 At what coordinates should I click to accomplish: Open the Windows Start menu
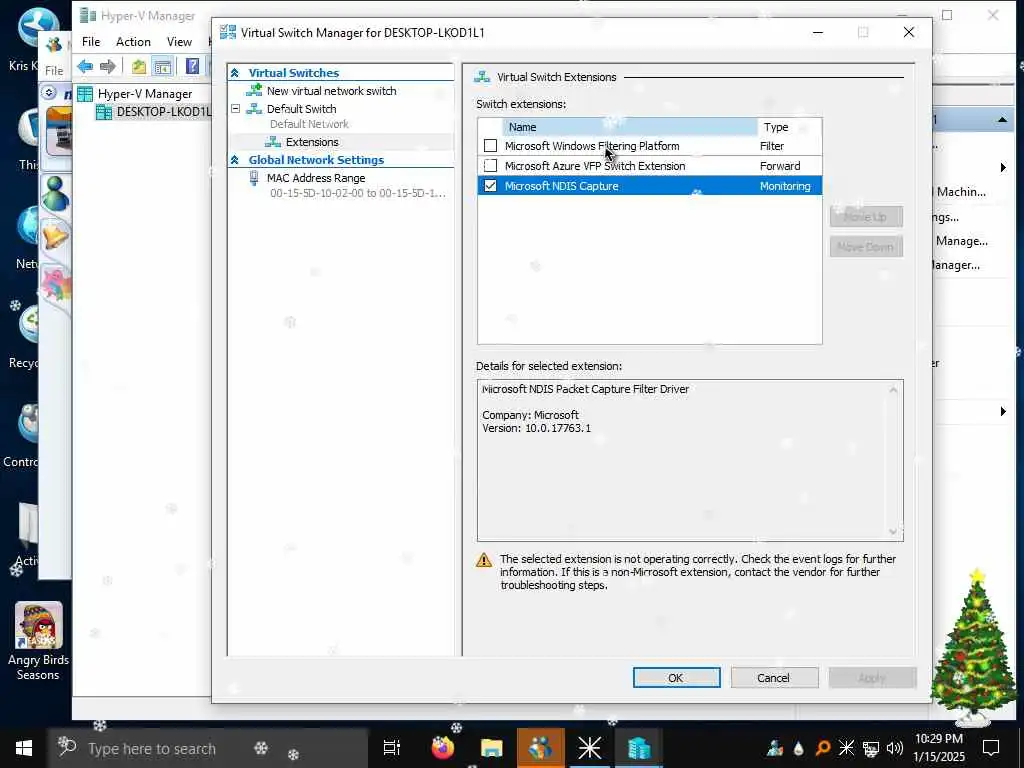(x=24, y=748)
